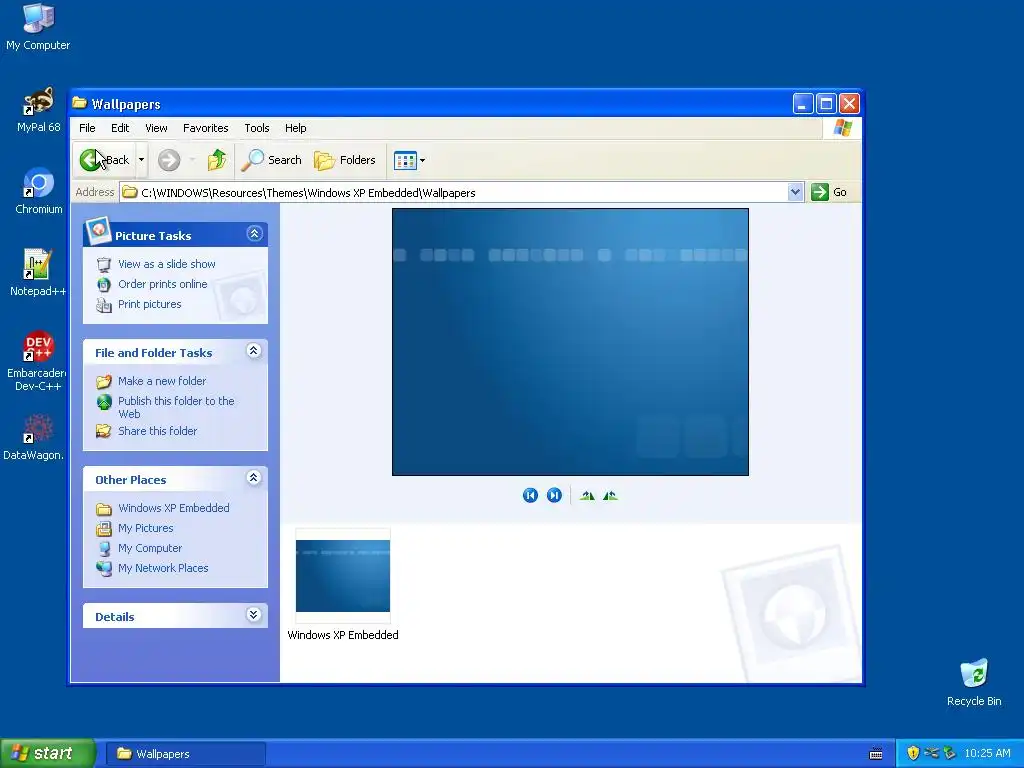The width and height of the screenshot is (1024, 768).
Task: Rotate the image counterclockwise
Action: [610, 496]
